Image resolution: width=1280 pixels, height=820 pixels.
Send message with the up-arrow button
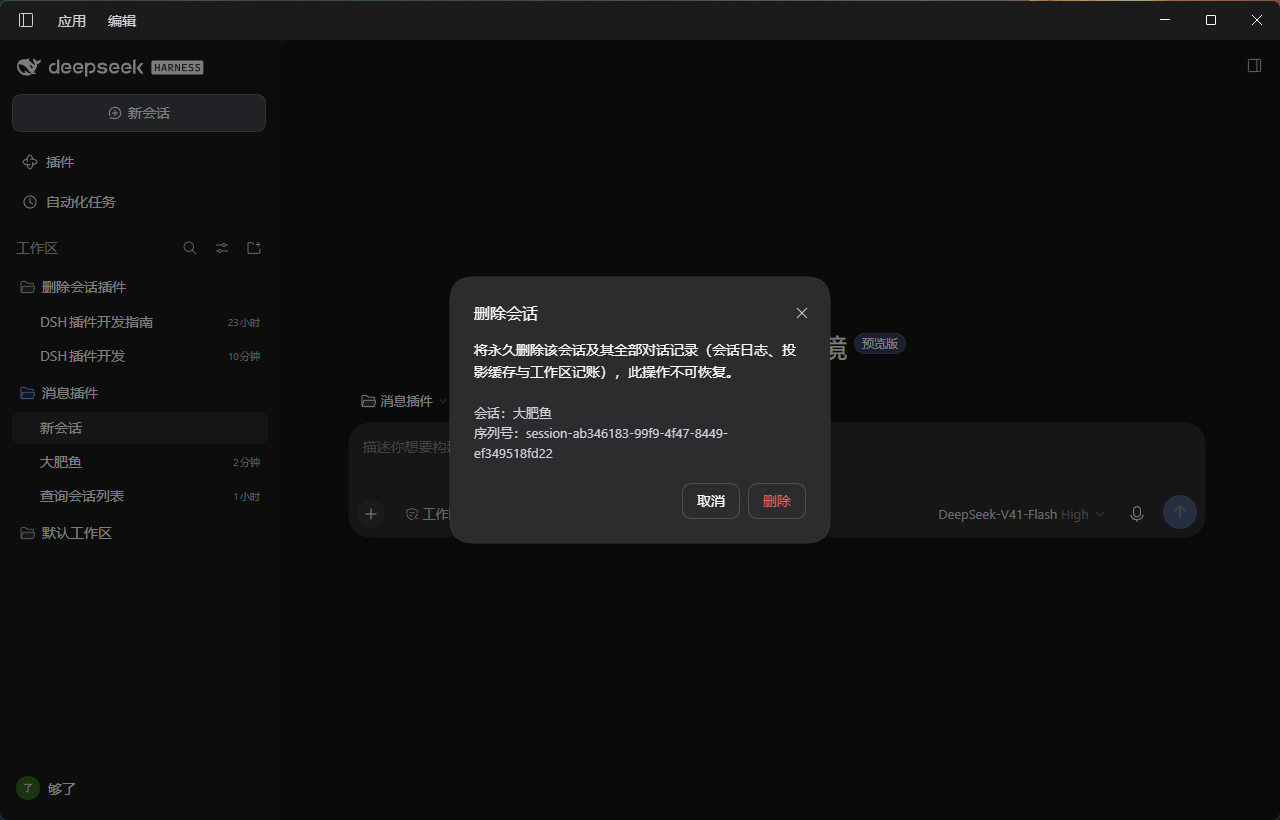click(x=1180, y=513)
